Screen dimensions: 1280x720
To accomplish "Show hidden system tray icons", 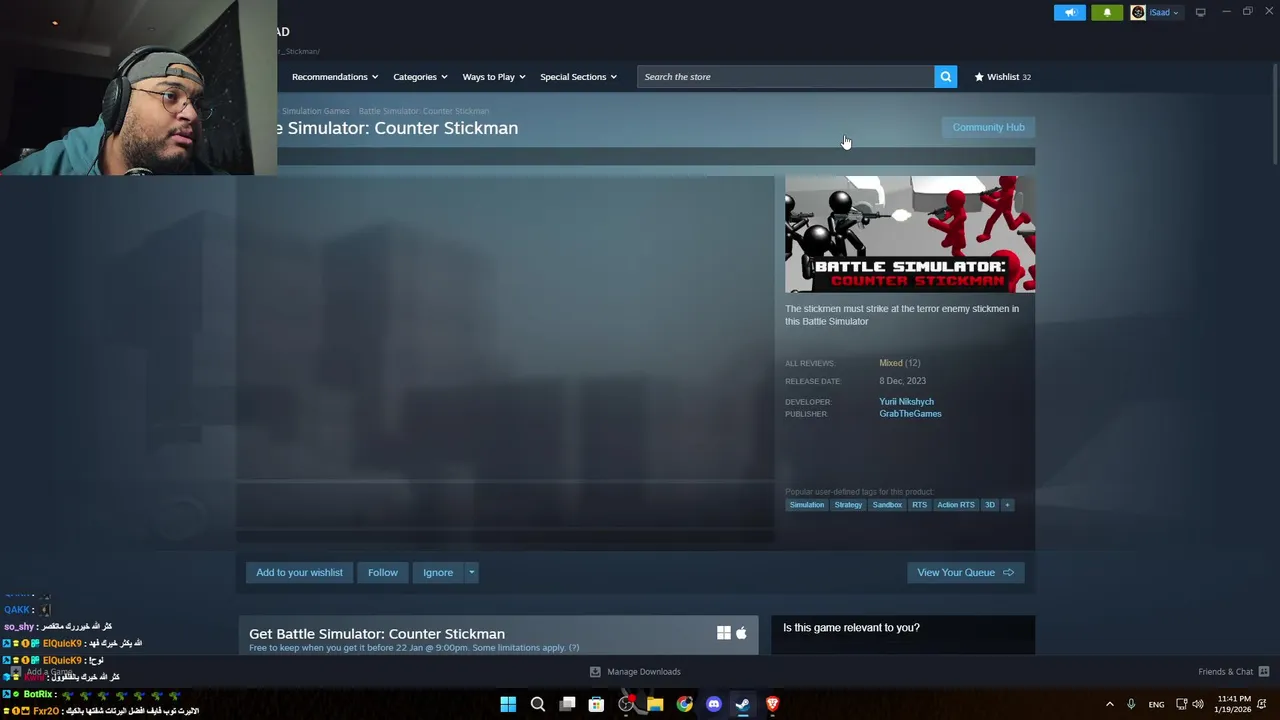I will tap(1109, 704).
